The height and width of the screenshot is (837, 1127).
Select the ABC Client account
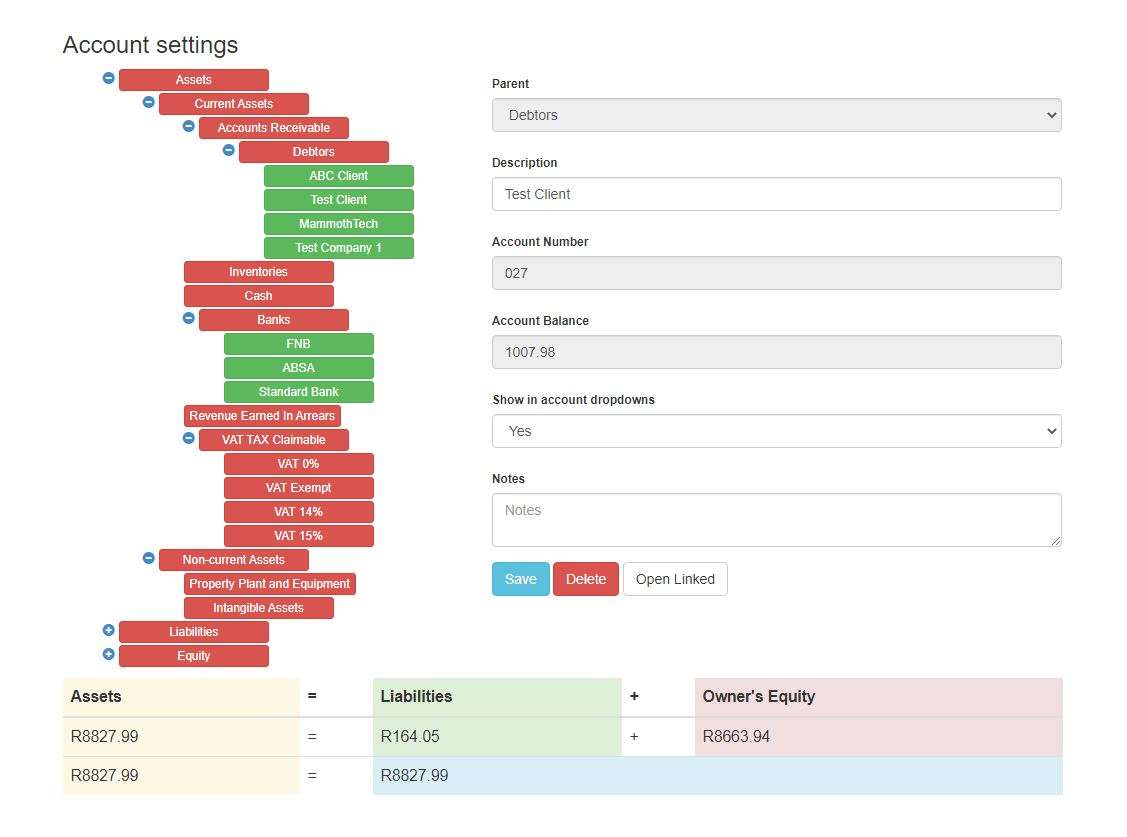tap(338, 176)
